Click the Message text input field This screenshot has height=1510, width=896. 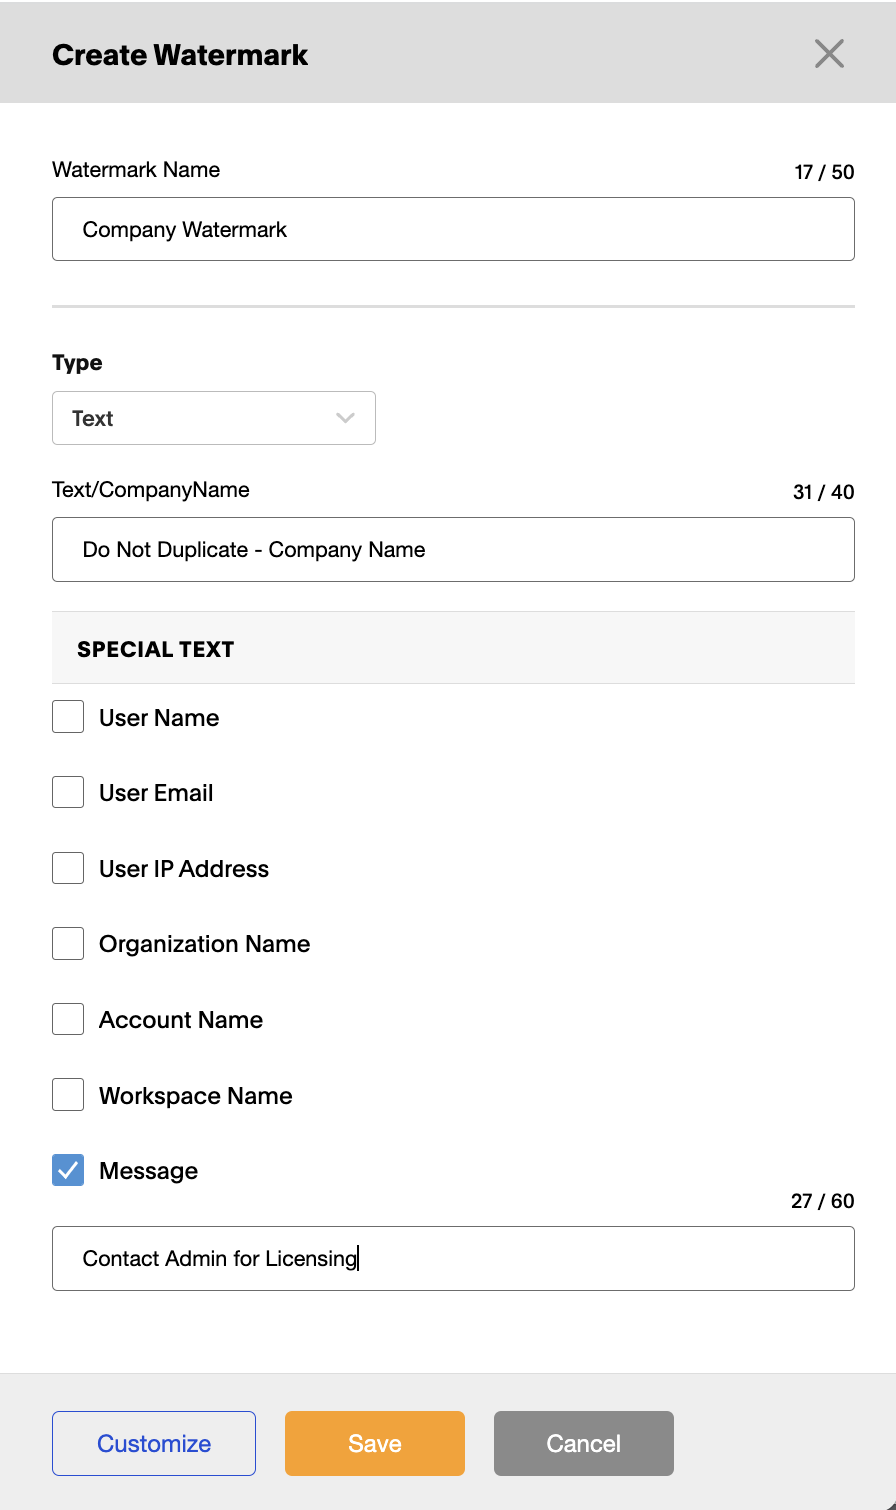453,1258
